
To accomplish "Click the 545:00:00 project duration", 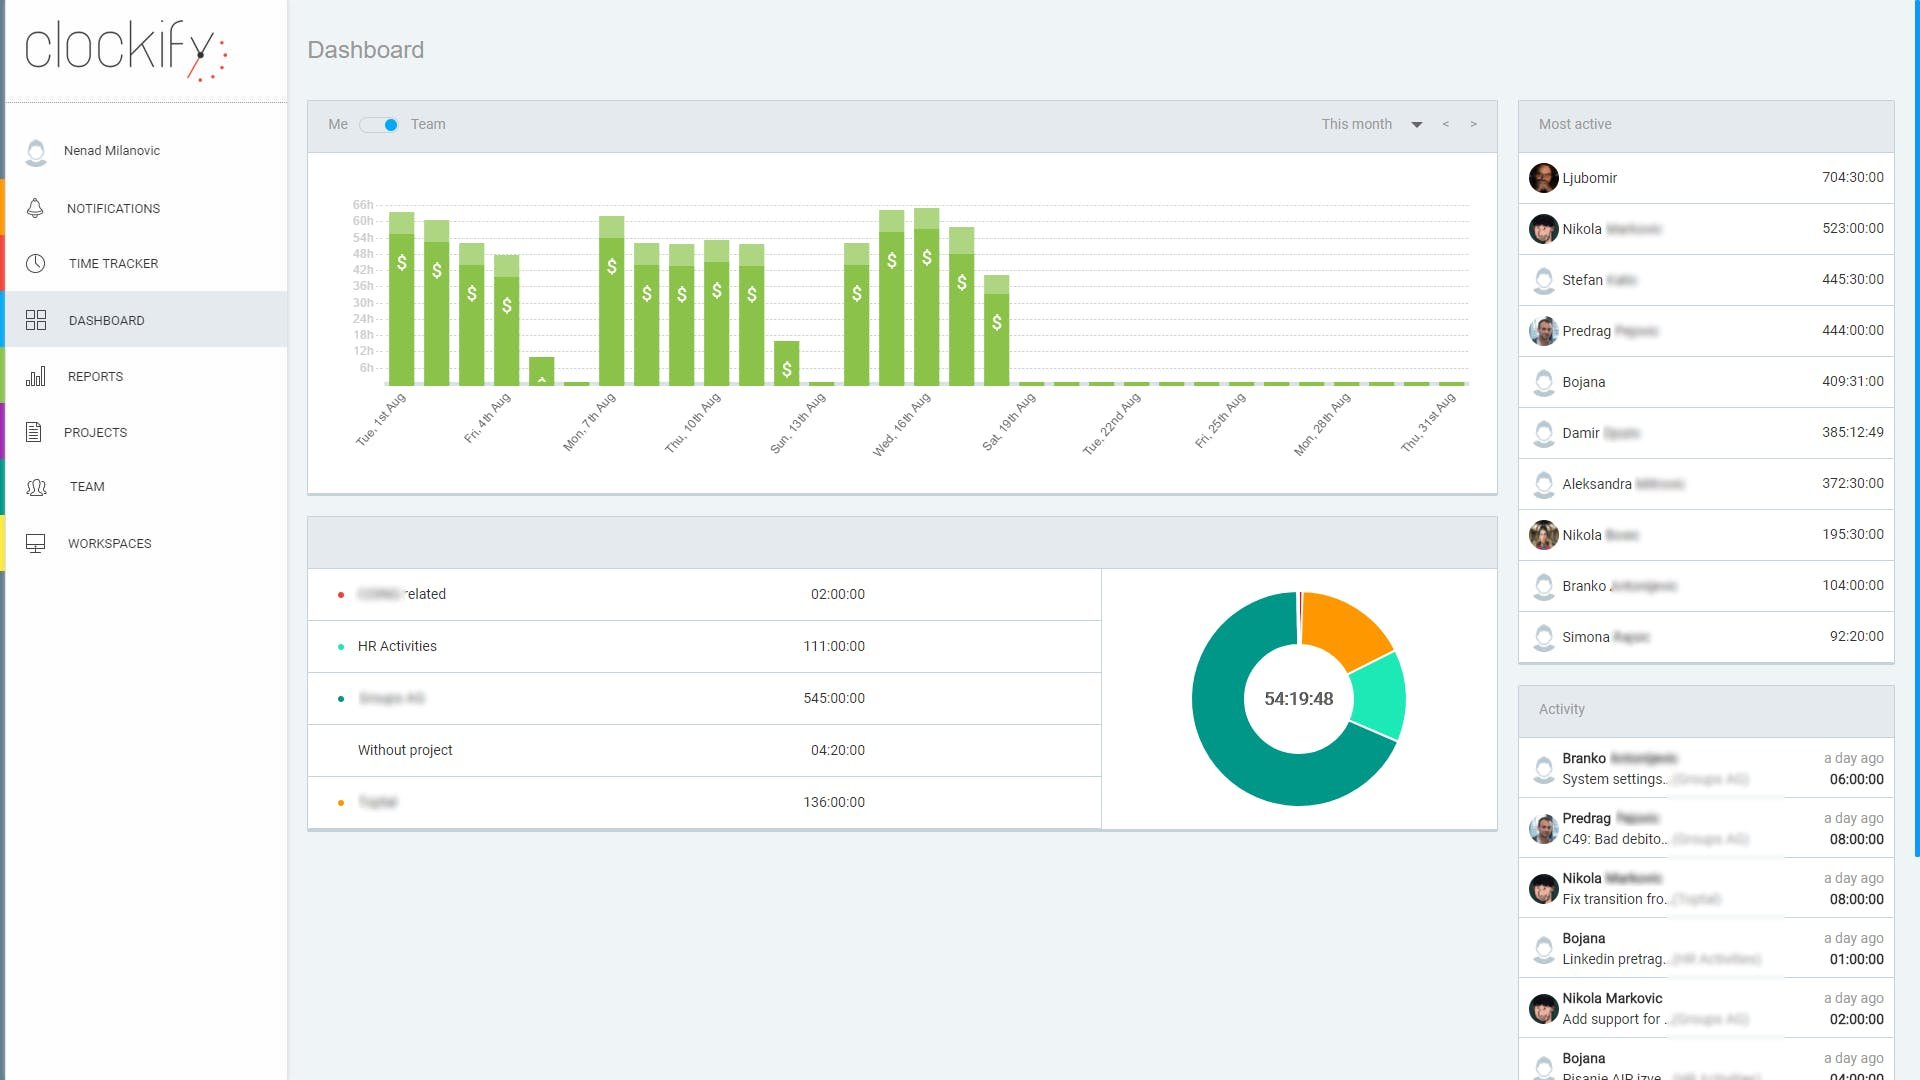I will 834,698.
